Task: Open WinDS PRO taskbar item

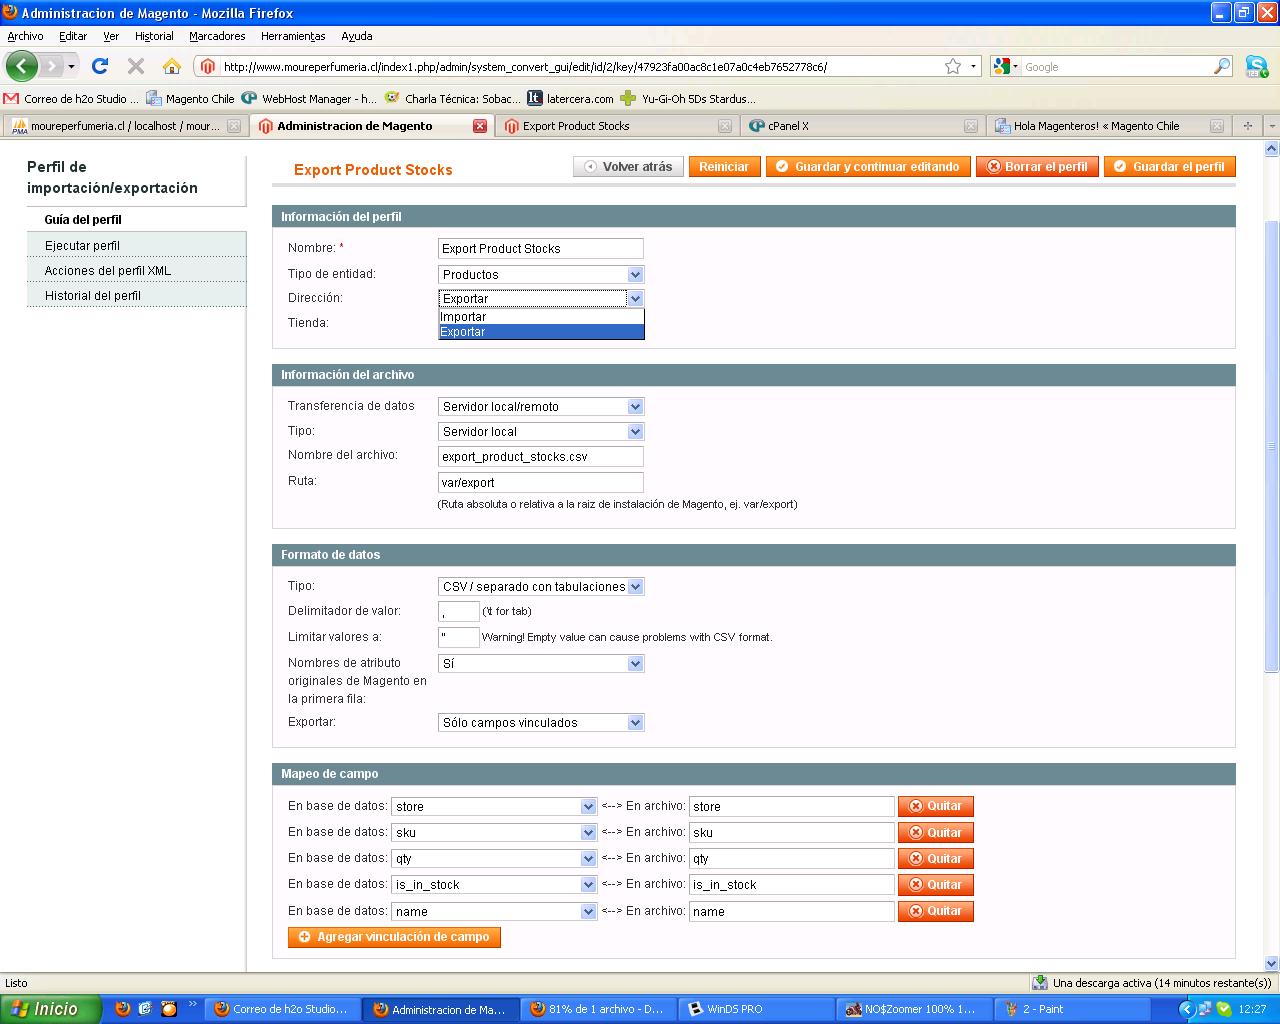Action: 756,1009
